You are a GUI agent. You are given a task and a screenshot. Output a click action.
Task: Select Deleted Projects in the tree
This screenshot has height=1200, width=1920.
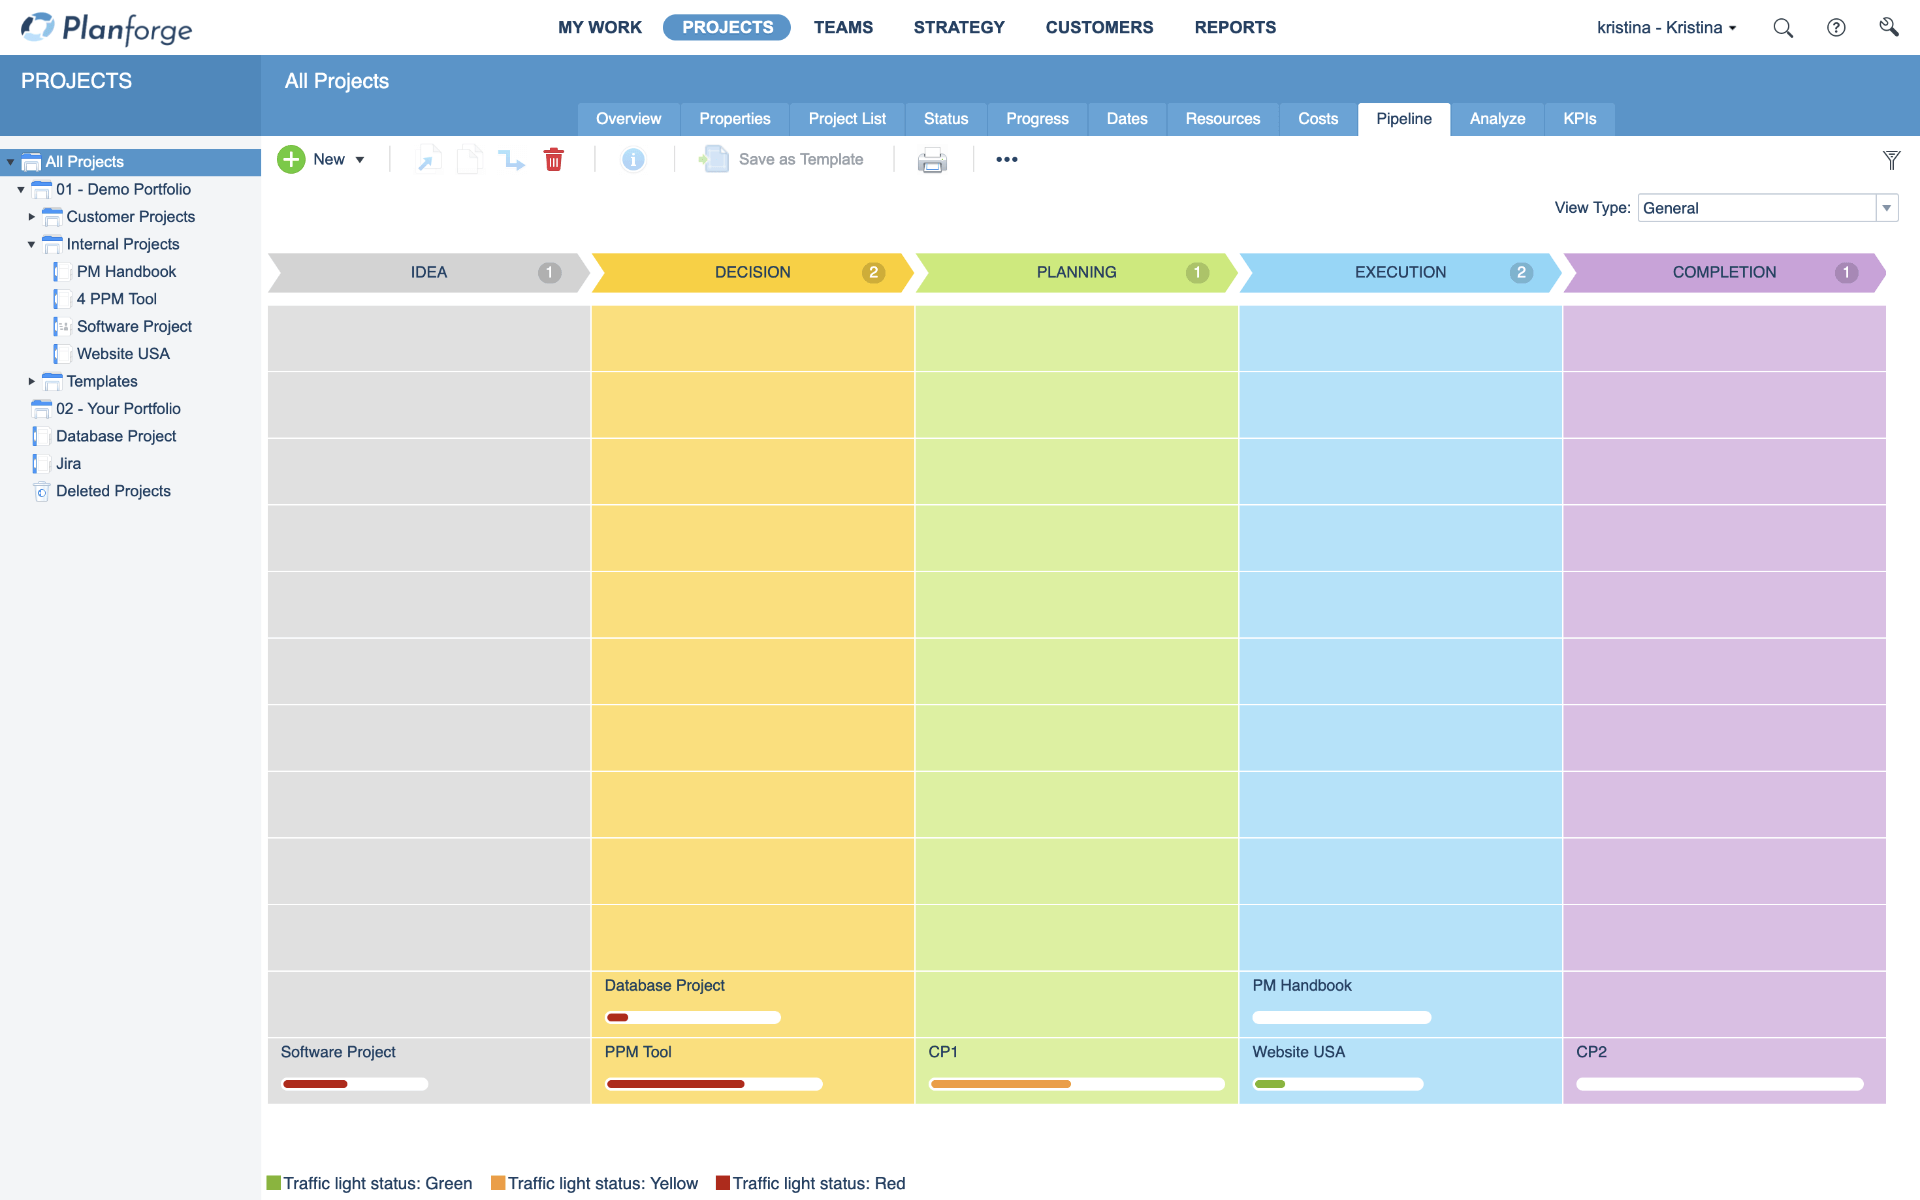coord(113,492)
